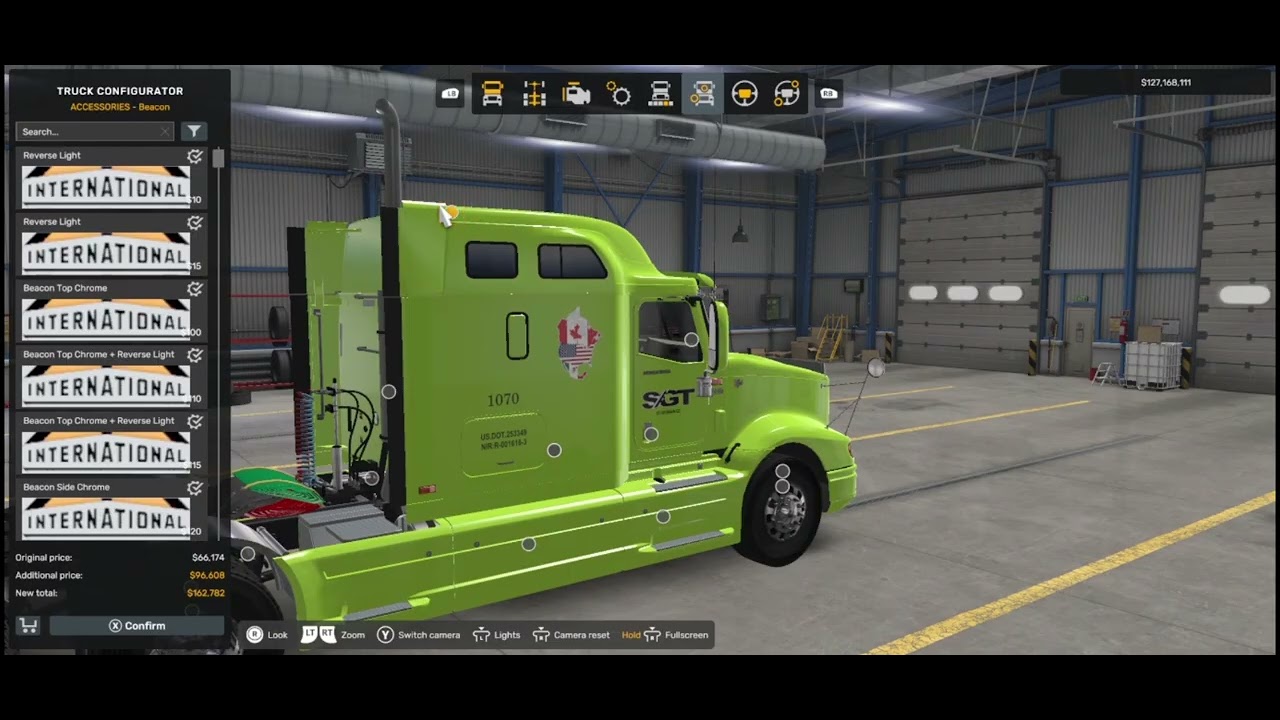Screen dimensions: 1280x720
Task: Select the Reverse Light $10 thumbnail
Action: (x=105, y=187)
